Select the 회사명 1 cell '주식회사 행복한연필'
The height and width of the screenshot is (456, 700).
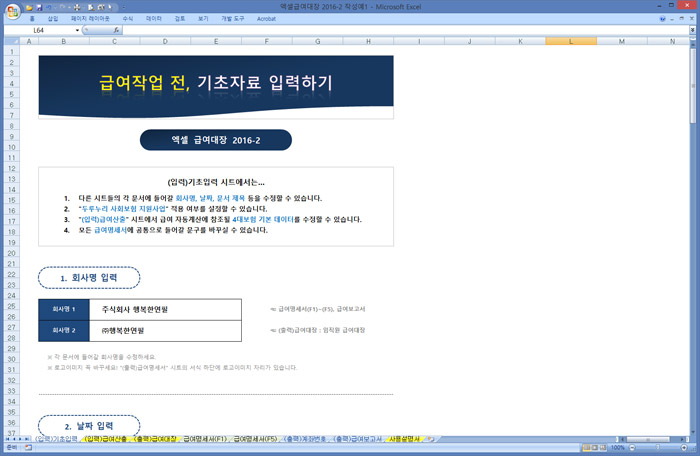(x=165, y=310)
